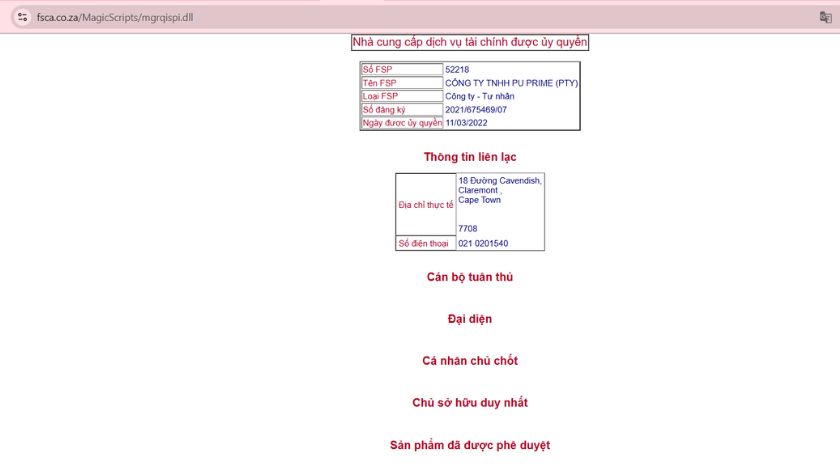Click the address line 'Claremont ,'
Image resolution: width=840 pixels, height=473 pixels.
(480, 190)
